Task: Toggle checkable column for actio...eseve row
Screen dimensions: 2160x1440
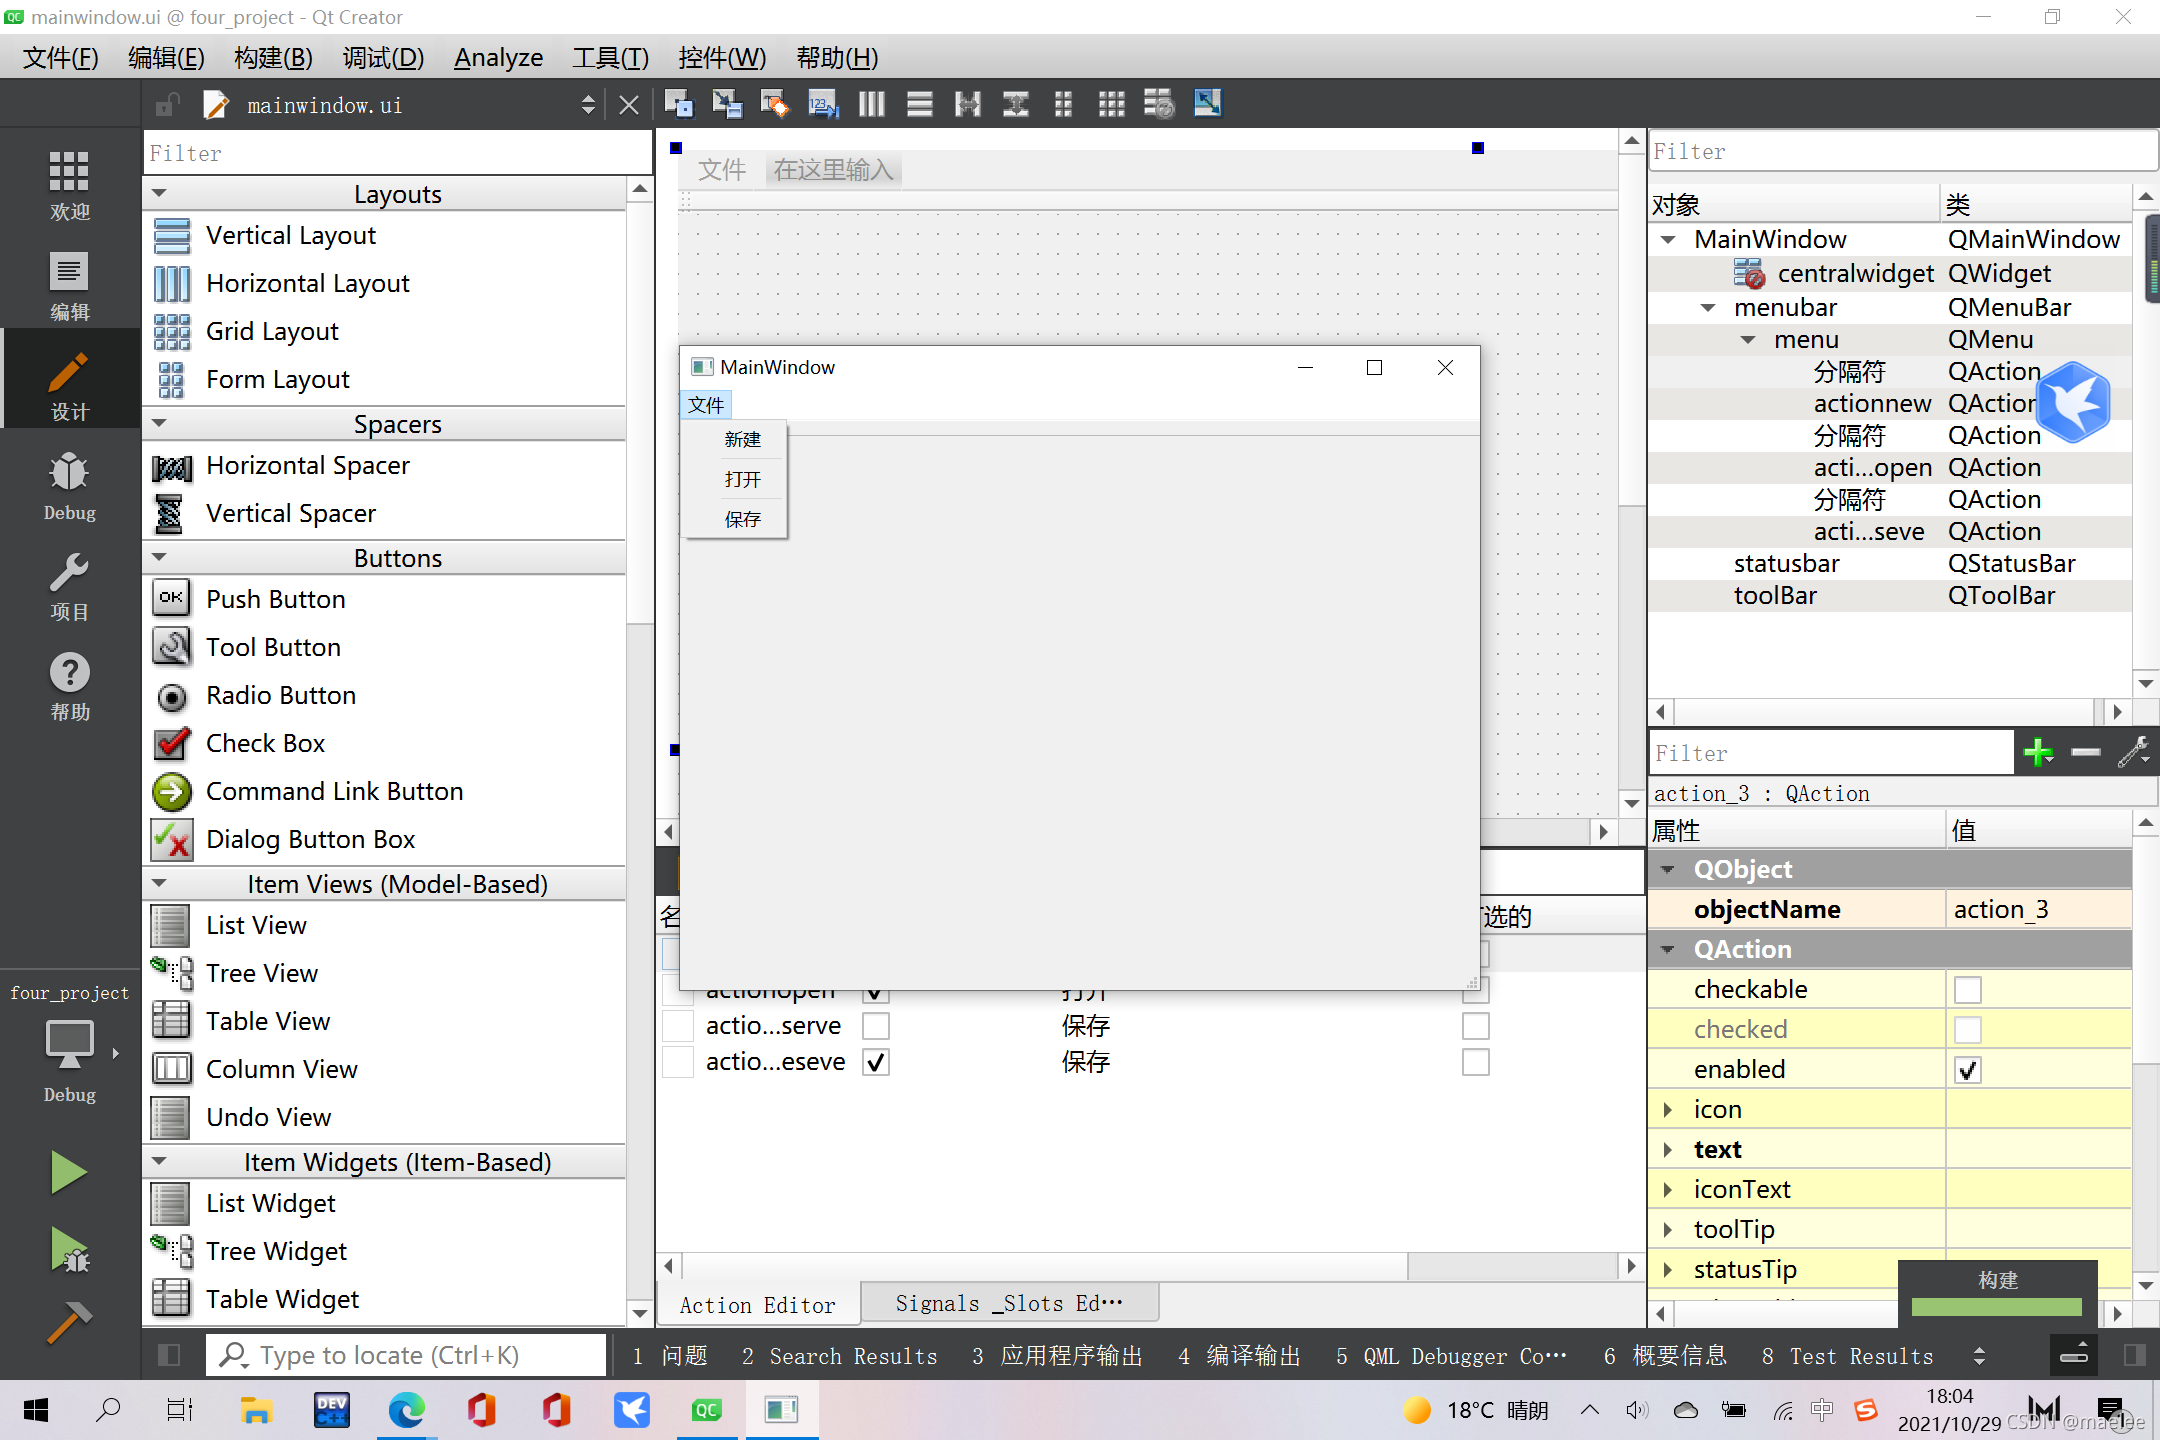Action: (x=1475, y=1062)
